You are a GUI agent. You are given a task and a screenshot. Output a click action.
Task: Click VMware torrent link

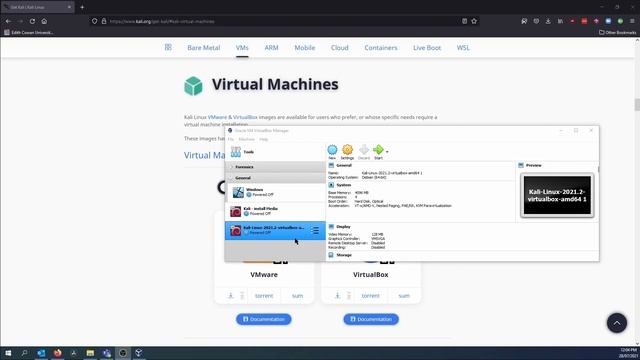click(x=264, y=296)
